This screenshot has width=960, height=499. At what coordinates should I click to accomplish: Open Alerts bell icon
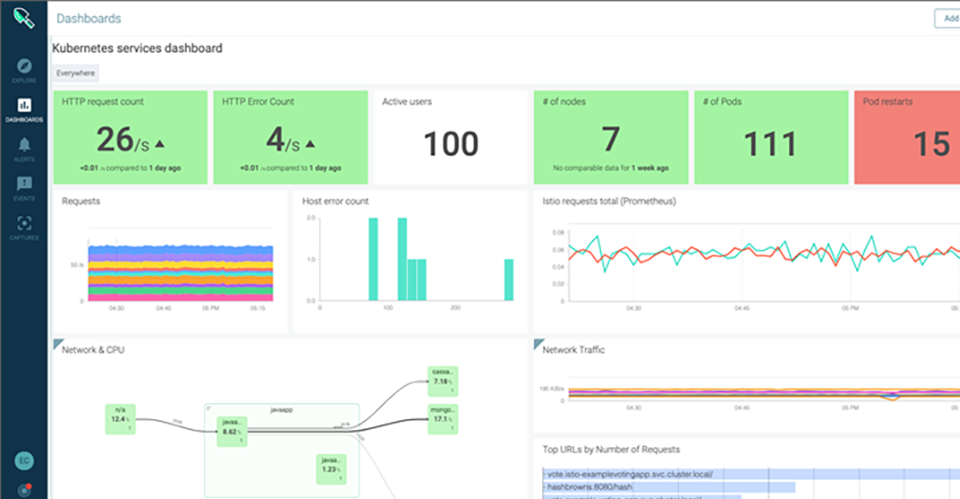(x=25, y=145)
